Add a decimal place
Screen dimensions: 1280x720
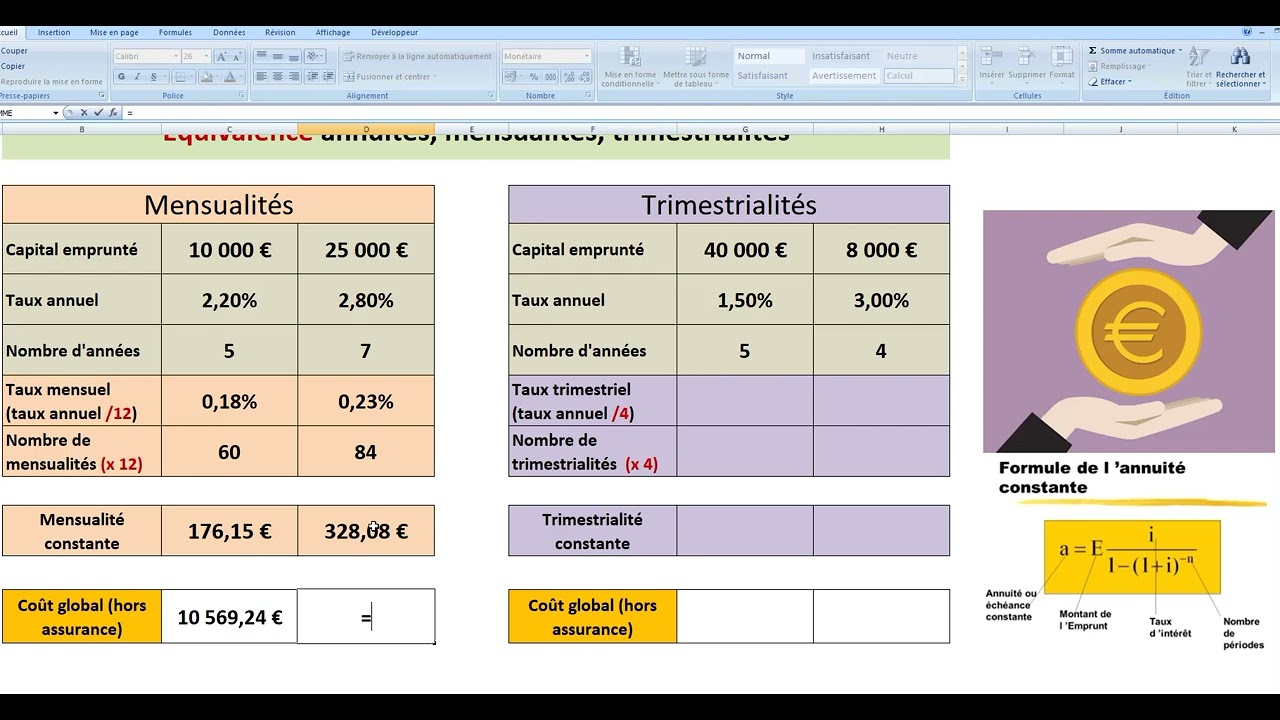(x=568, y=77)
